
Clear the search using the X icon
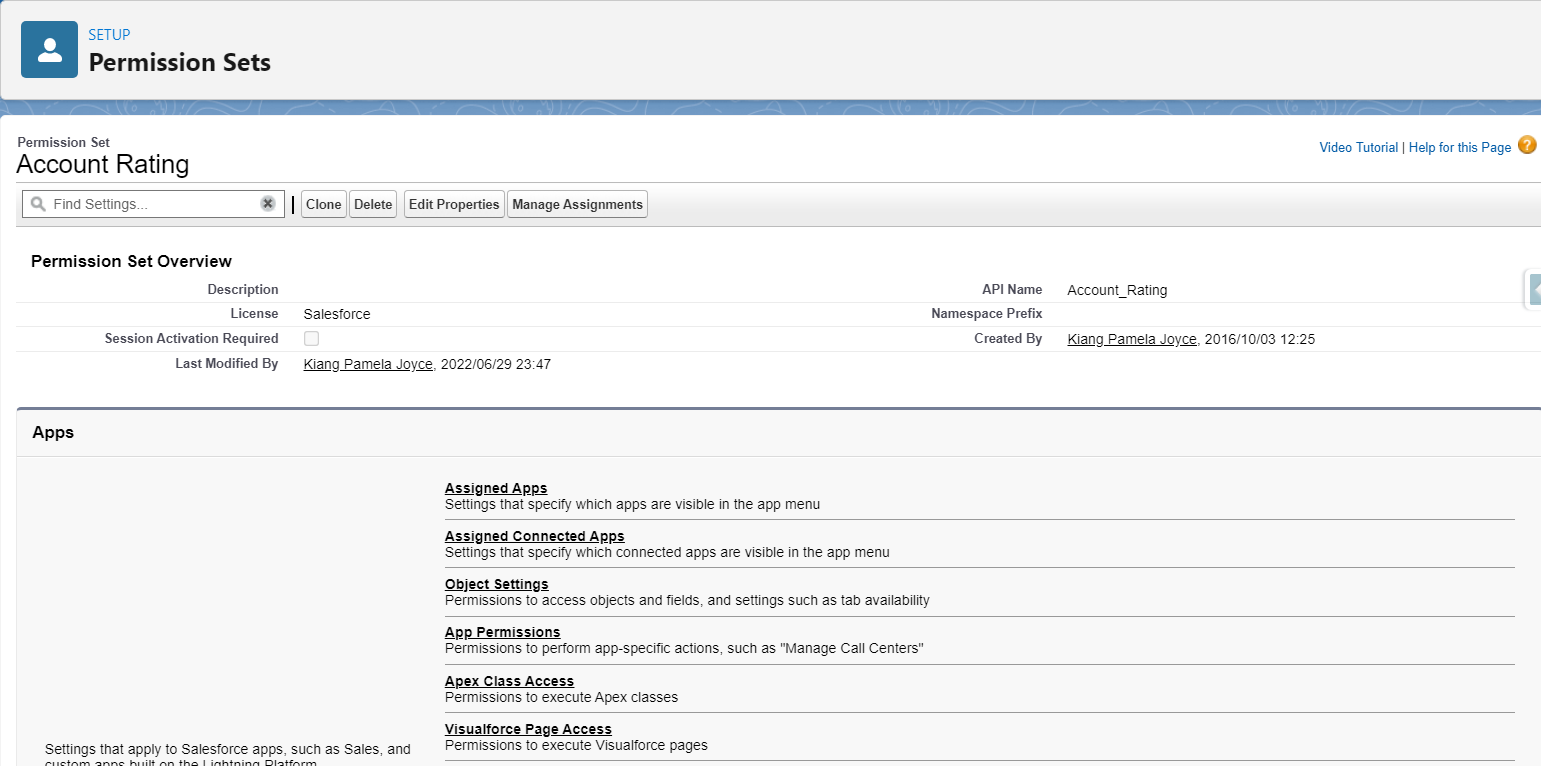coord(267,203)
